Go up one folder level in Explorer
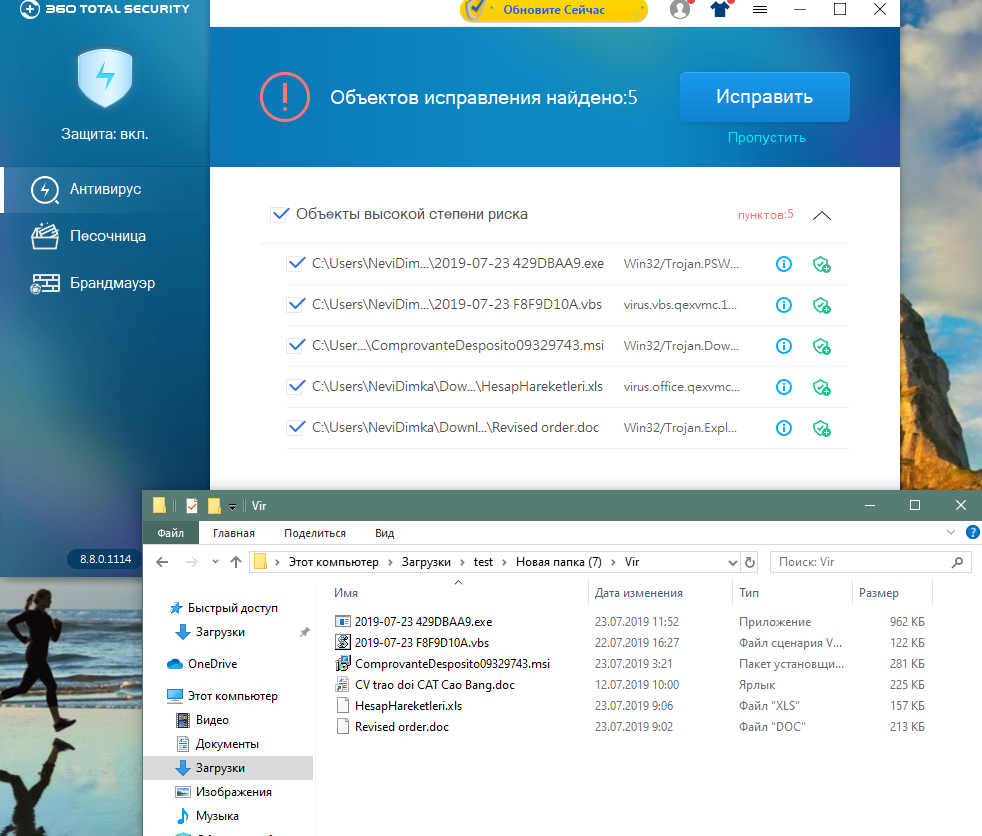 point(235,562)
